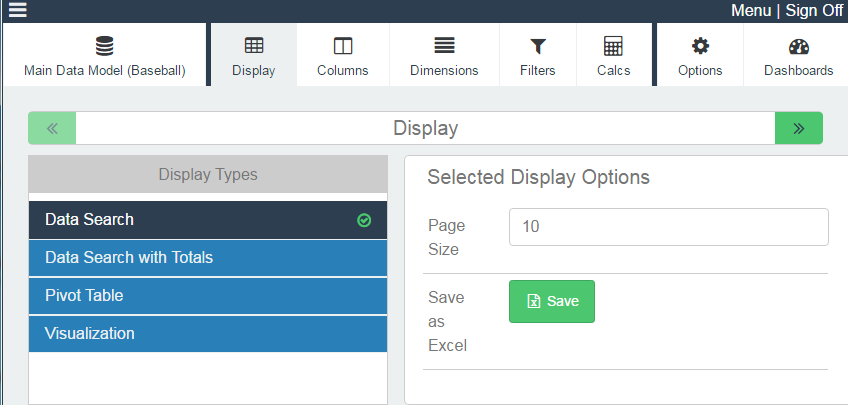
Task: Open Dashboards via the gauge icon
Action: [798, 47]
